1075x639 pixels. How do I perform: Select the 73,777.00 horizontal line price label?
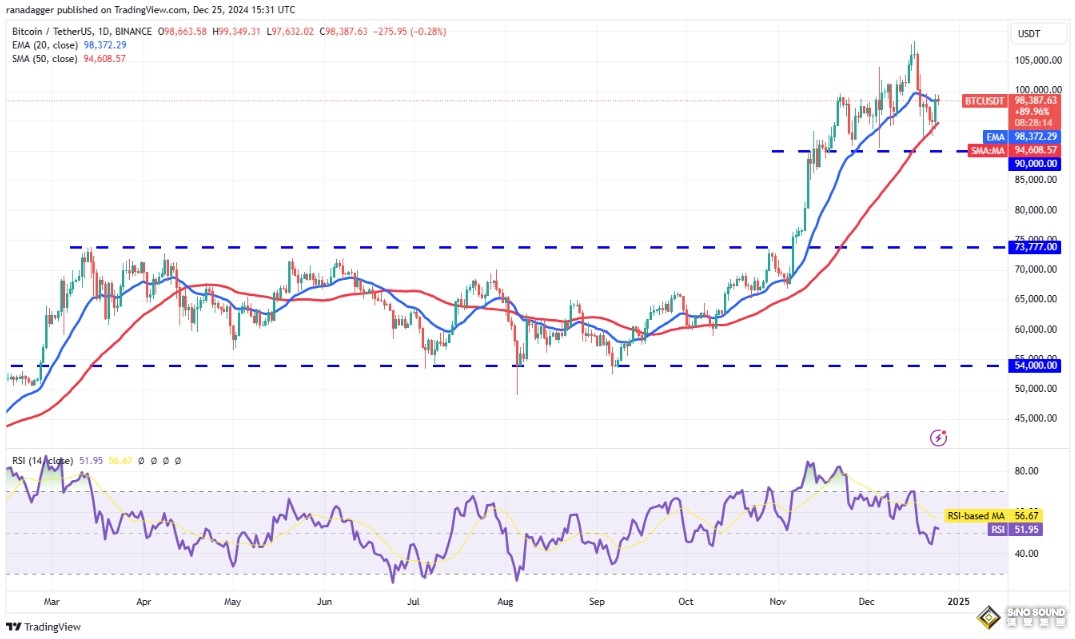[x=1035, y=246]
